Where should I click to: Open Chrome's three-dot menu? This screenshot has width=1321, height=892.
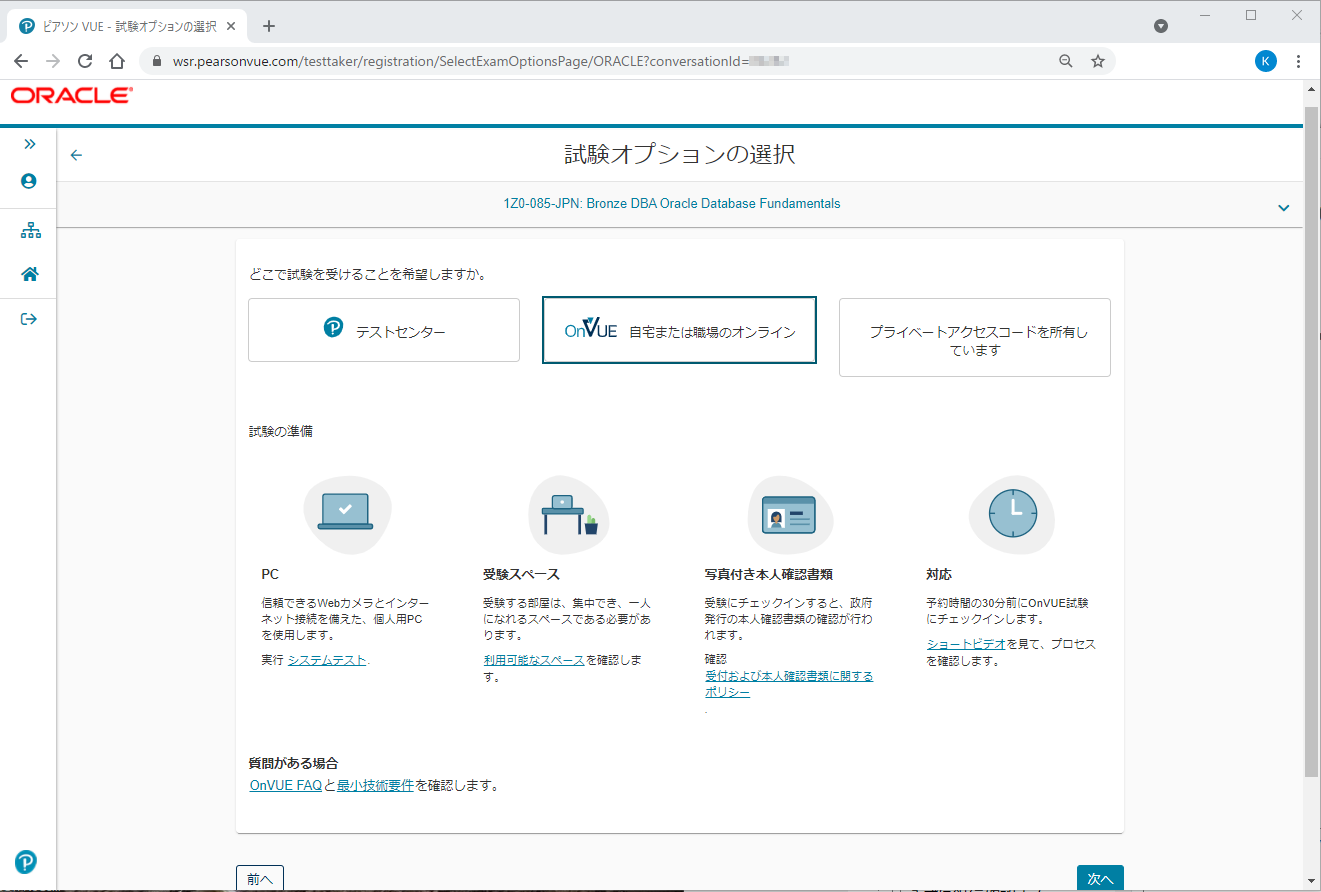tap(1298, 61)
